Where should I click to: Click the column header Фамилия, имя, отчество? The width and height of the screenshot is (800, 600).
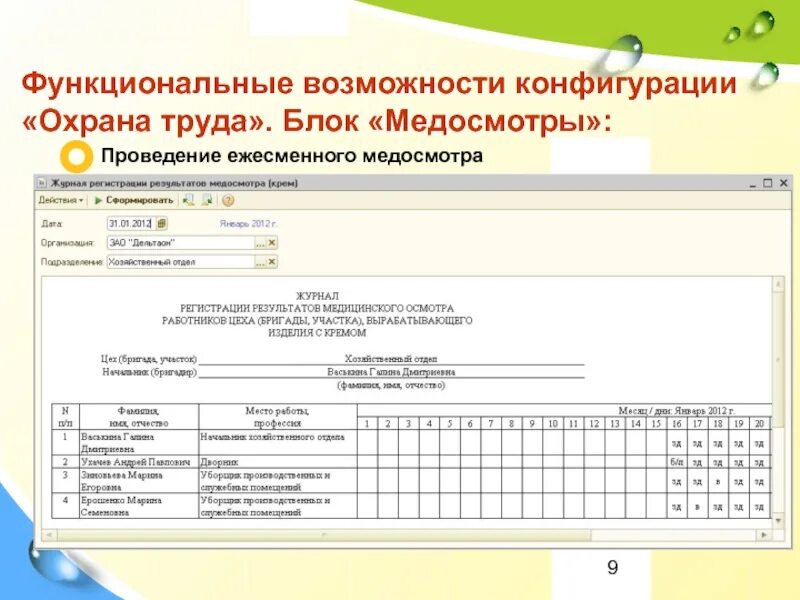tap(139, 417)
